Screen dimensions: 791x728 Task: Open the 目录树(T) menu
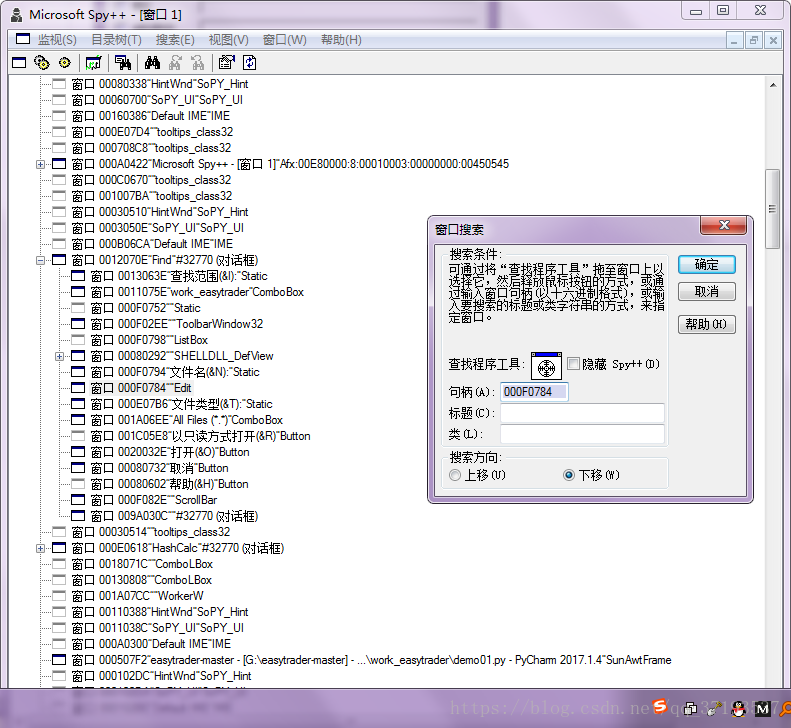coord(117,40)
